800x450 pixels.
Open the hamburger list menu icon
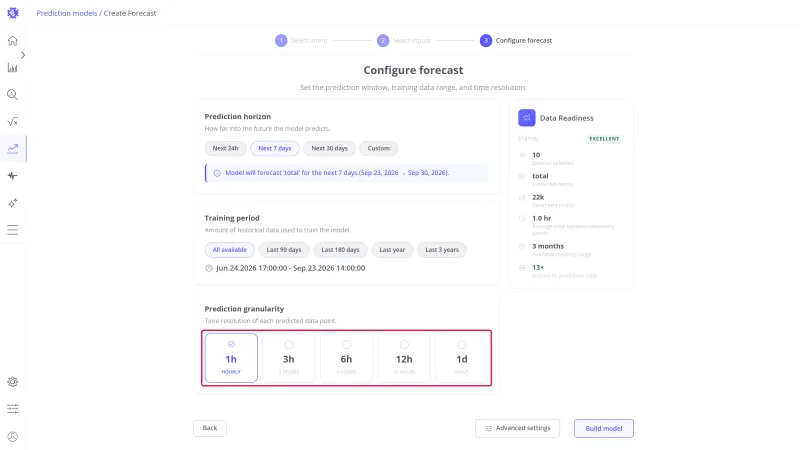click(13, 230)
